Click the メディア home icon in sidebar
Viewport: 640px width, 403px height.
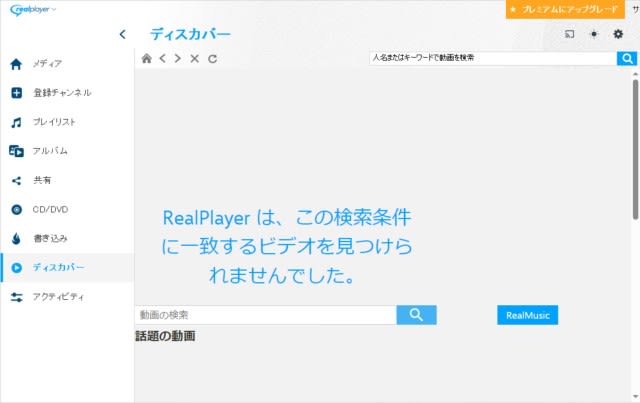pos(16,64)
